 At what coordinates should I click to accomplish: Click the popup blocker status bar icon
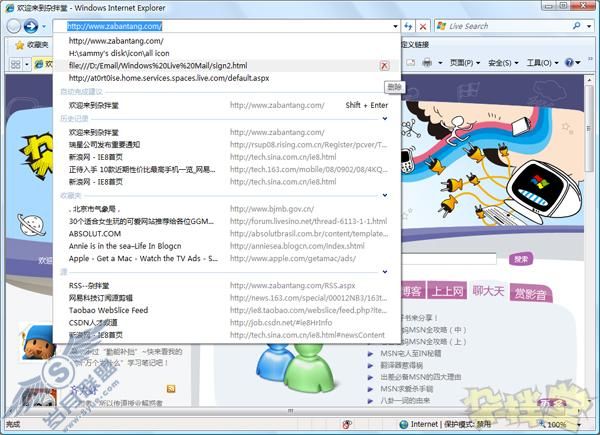coord(347,424)
